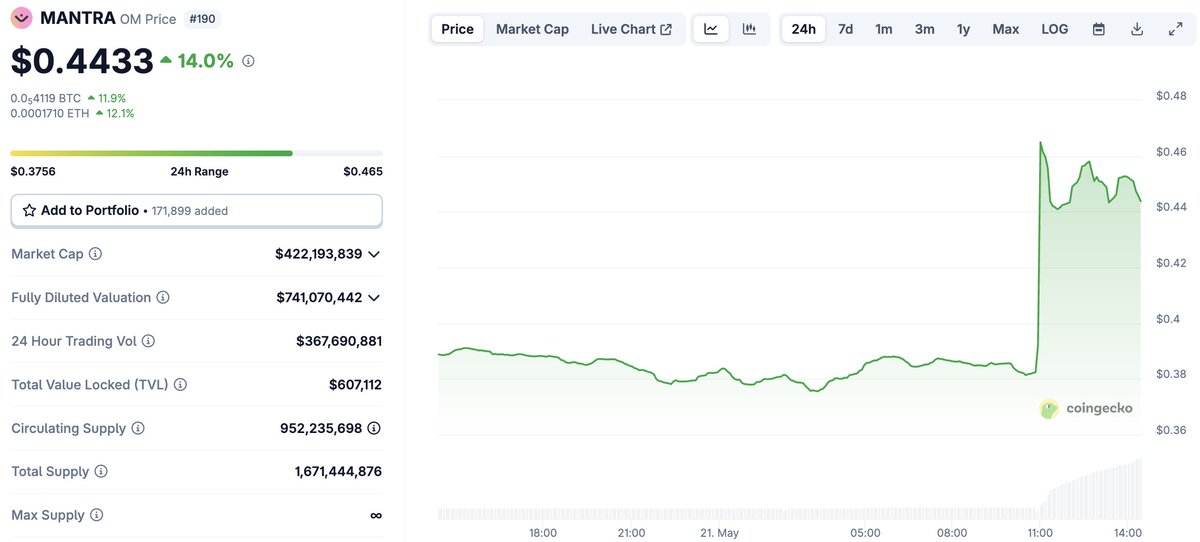Switch to candlestick chart icon
Image resolution: width=1200 pixels, height=542 pixels.
pyautogui.click(x=749, y=29)
